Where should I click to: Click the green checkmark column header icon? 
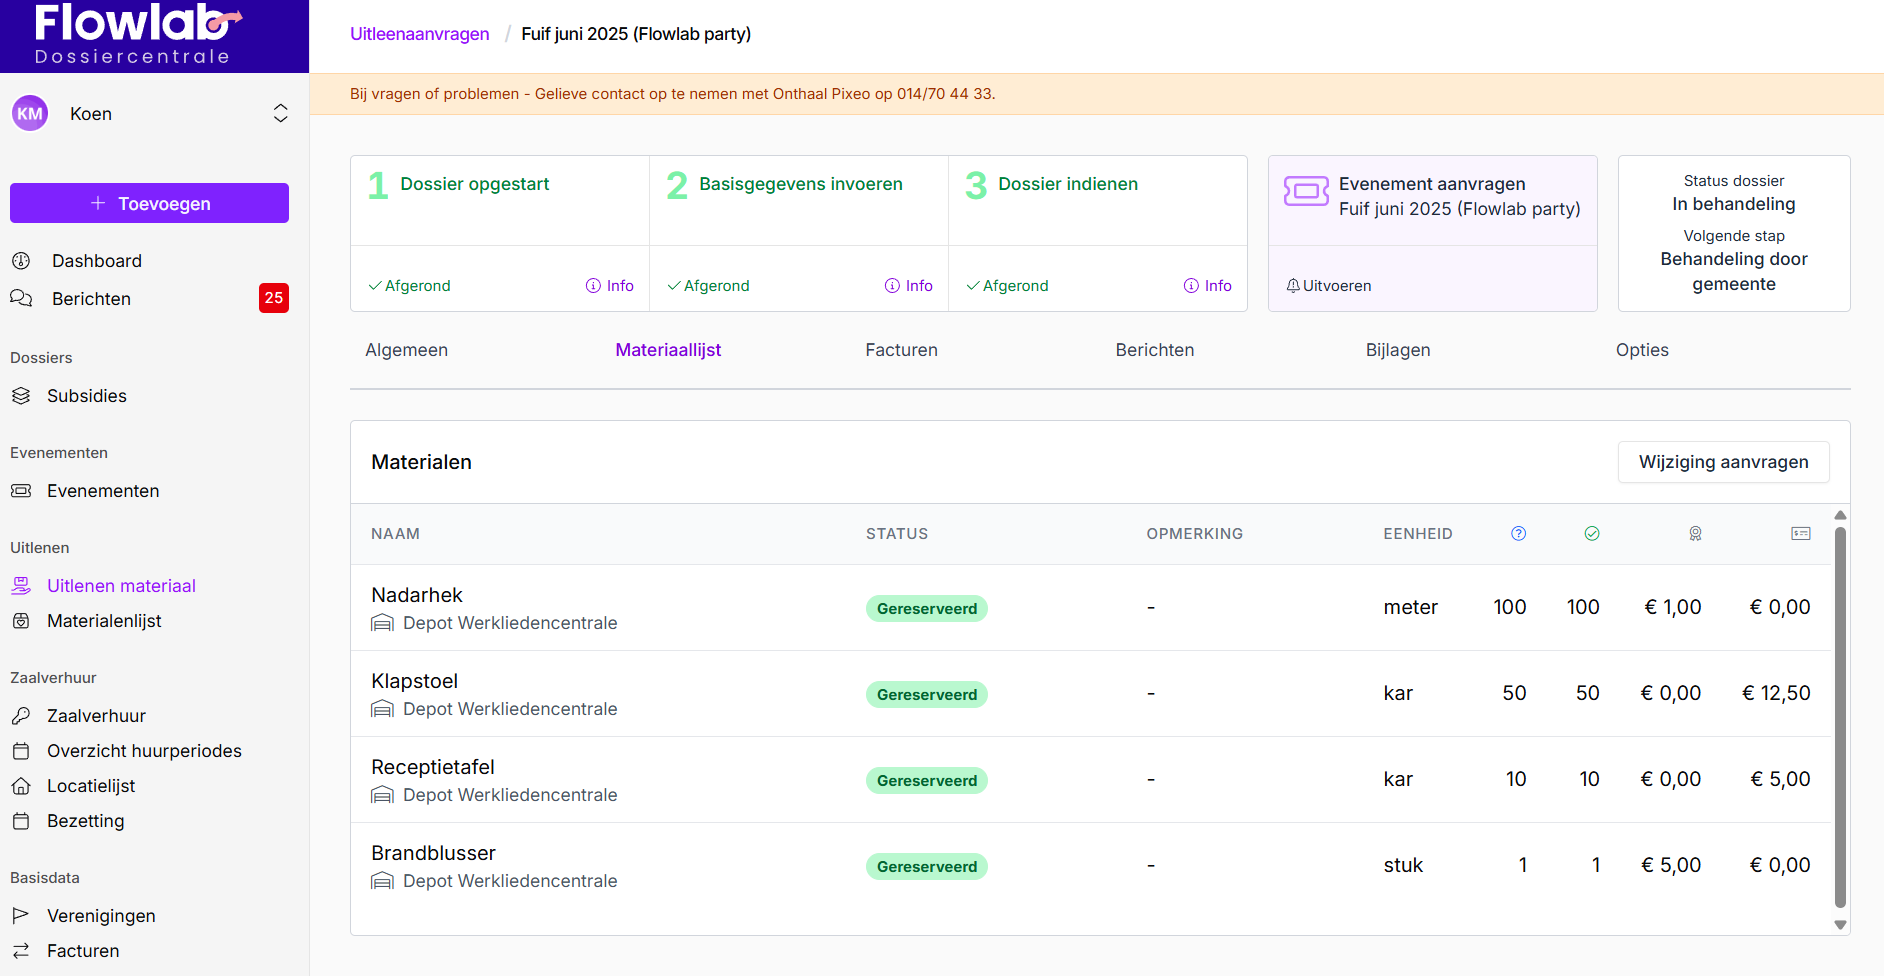[1592, 534]
